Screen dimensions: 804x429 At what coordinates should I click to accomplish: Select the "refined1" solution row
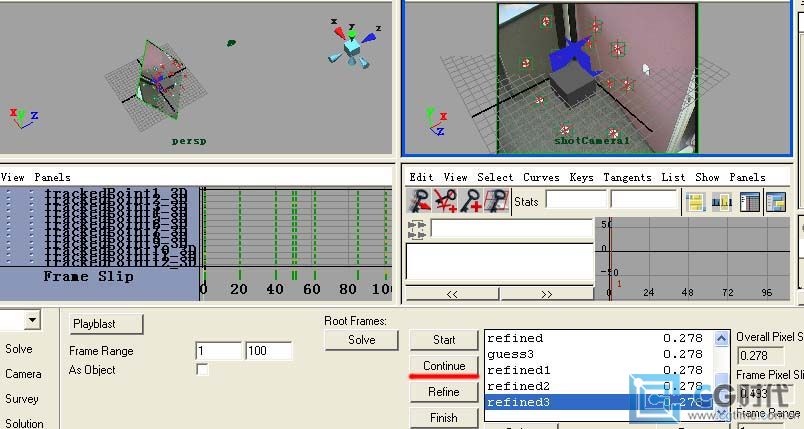click(x=599, y=370)
